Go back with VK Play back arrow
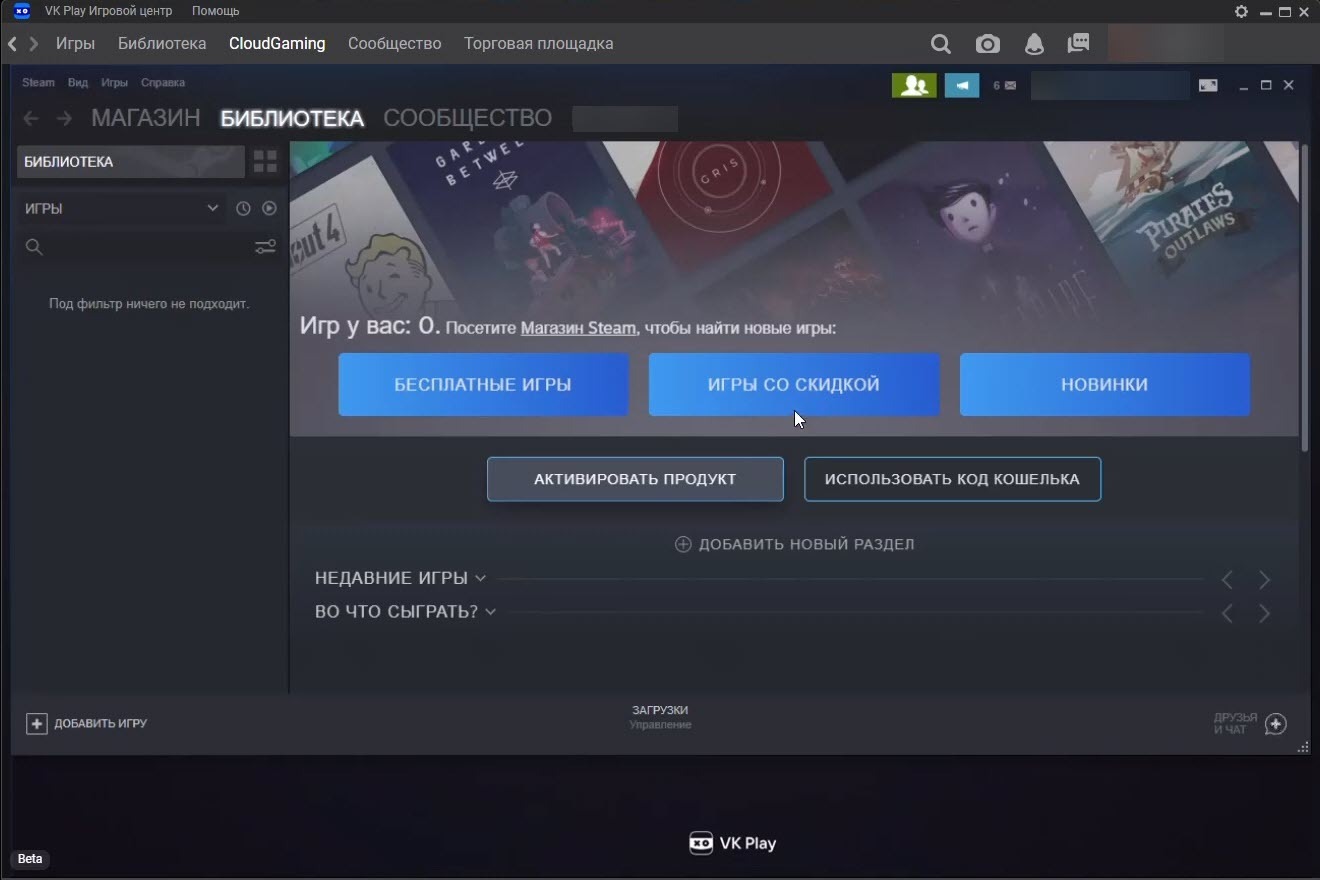The width and height of the screenshot is (1320, 880). [12, 44]
